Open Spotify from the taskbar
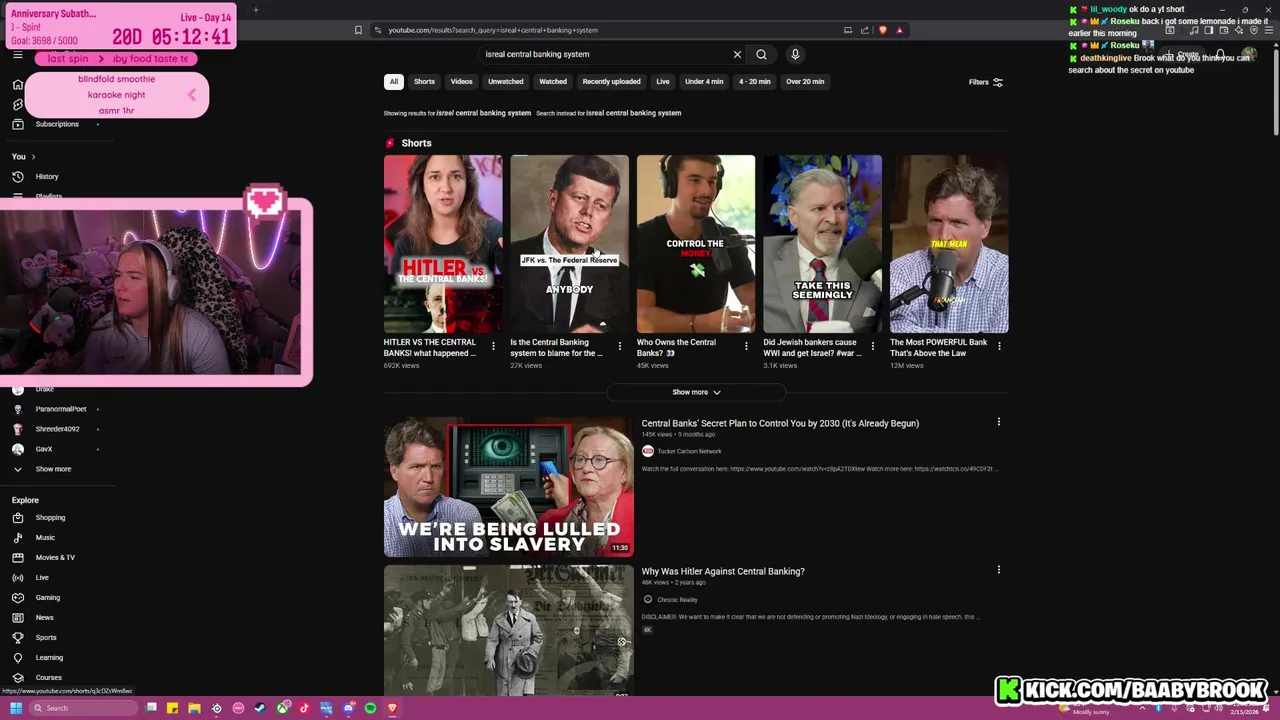The image size is (1280, 720). [x=370, y=708]
